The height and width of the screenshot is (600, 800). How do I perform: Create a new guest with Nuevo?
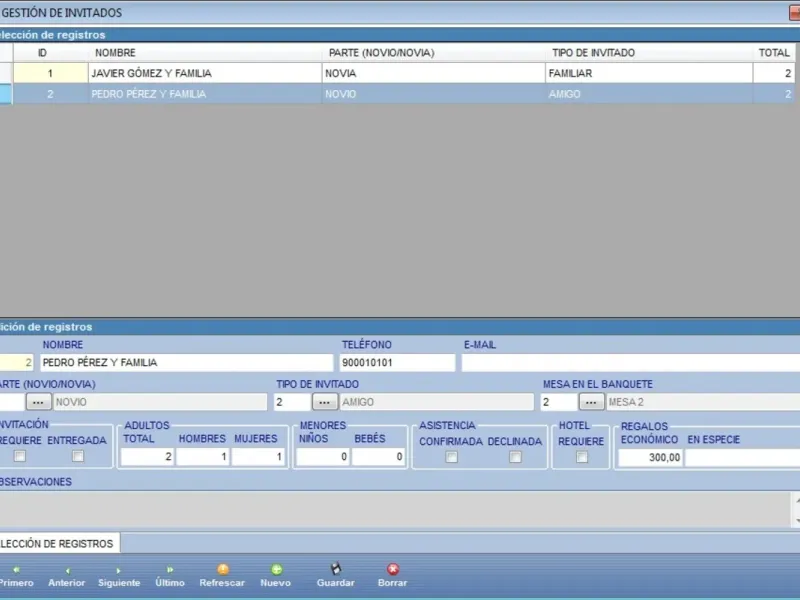pyautogui.click(x=276, y=576)
